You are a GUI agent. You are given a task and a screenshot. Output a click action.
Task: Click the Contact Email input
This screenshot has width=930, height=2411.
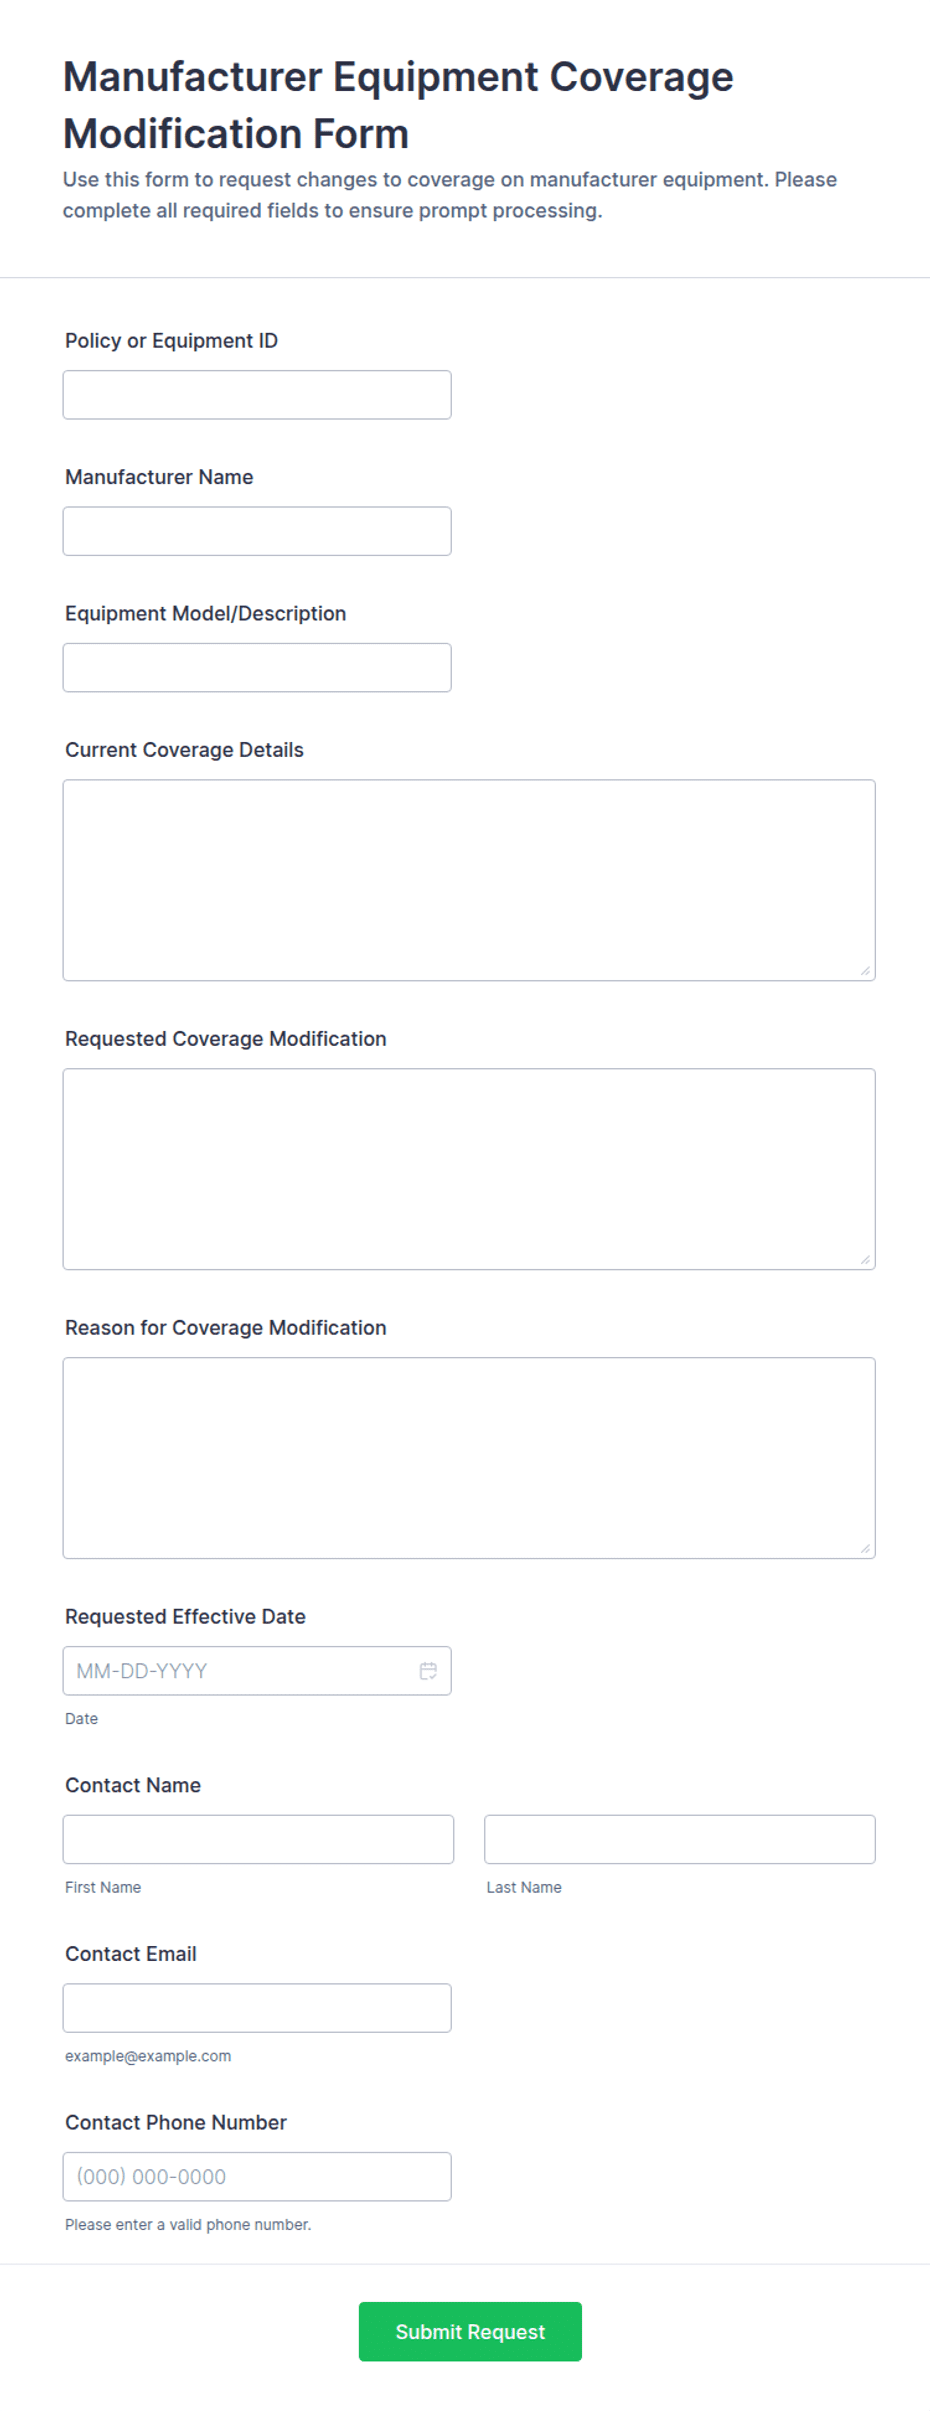257,2008
